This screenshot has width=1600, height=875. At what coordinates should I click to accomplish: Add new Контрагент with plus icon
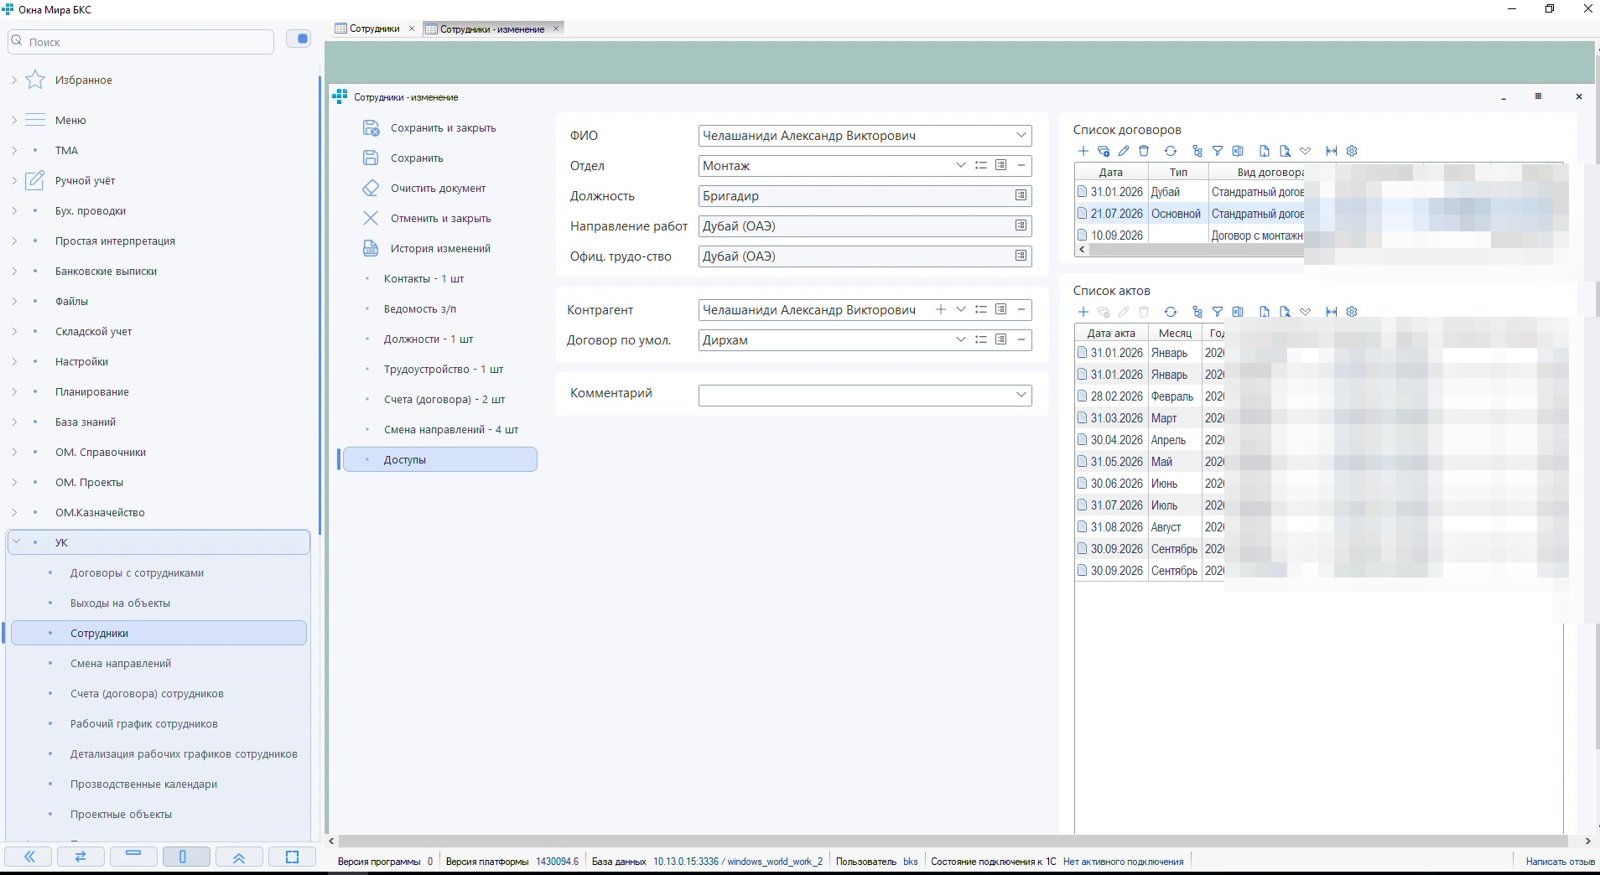tap(940, 310)
